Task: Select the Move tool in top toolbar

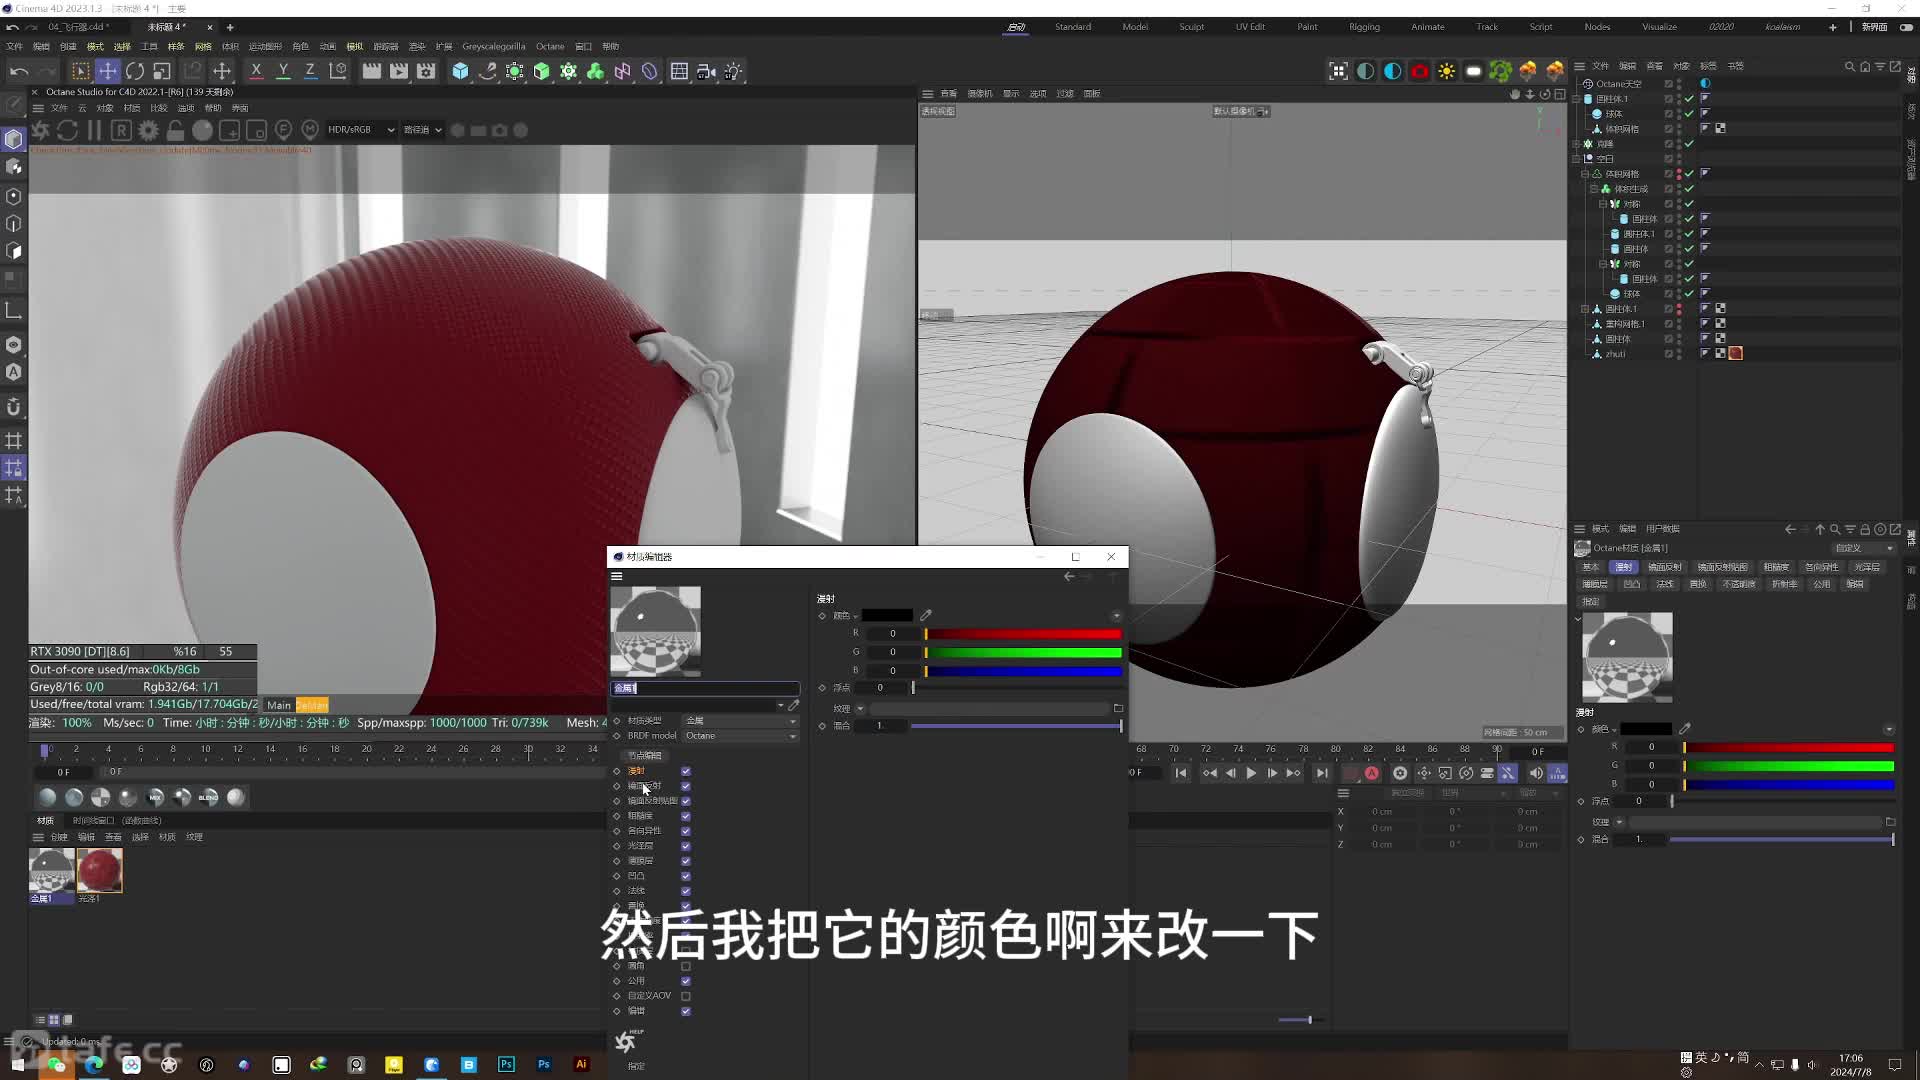Action: pyautogui.click(x=107, y=71)
